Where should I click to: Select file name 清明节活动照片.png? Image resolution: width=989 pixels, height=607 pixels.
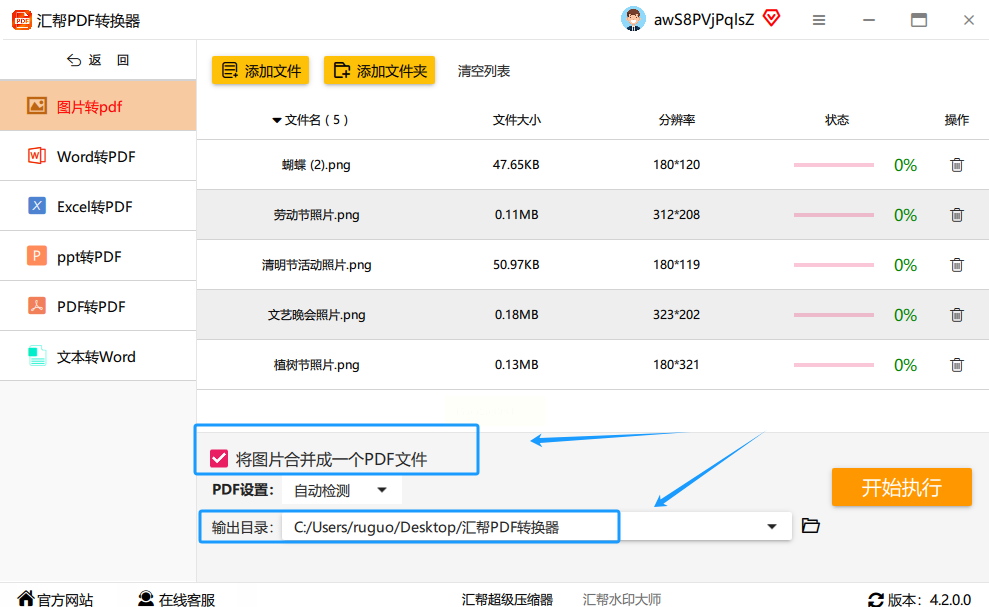click(316, 264)
